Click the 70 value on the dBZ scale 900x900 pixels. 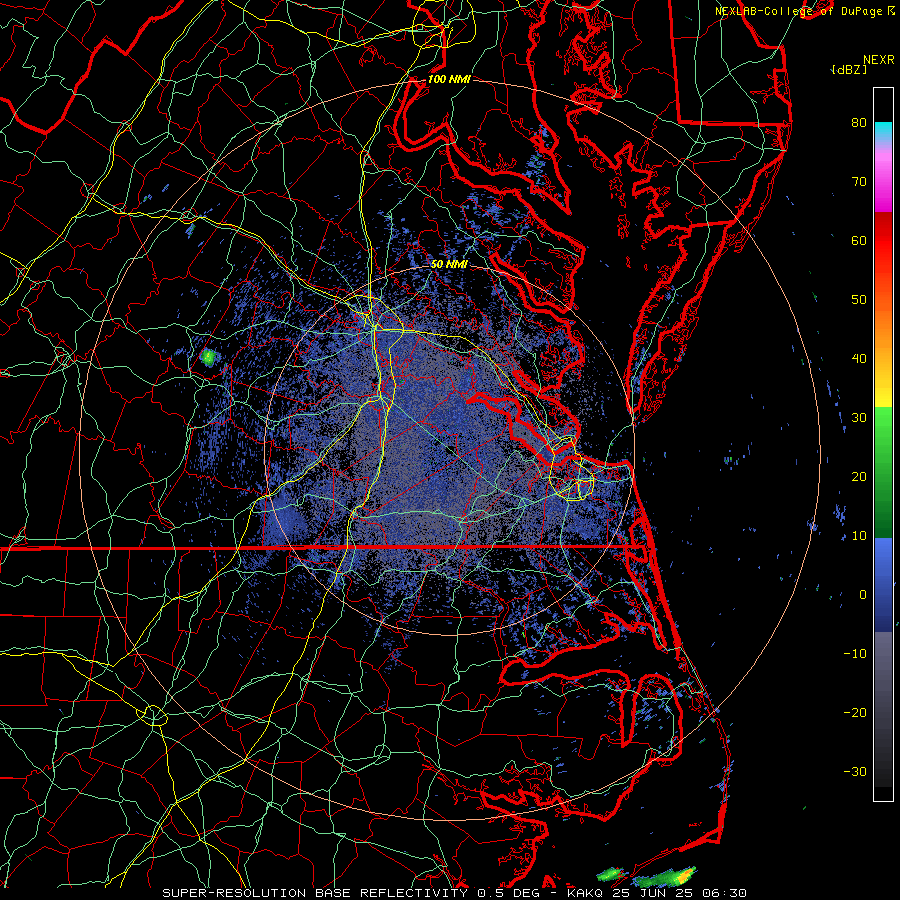[859, 181]
